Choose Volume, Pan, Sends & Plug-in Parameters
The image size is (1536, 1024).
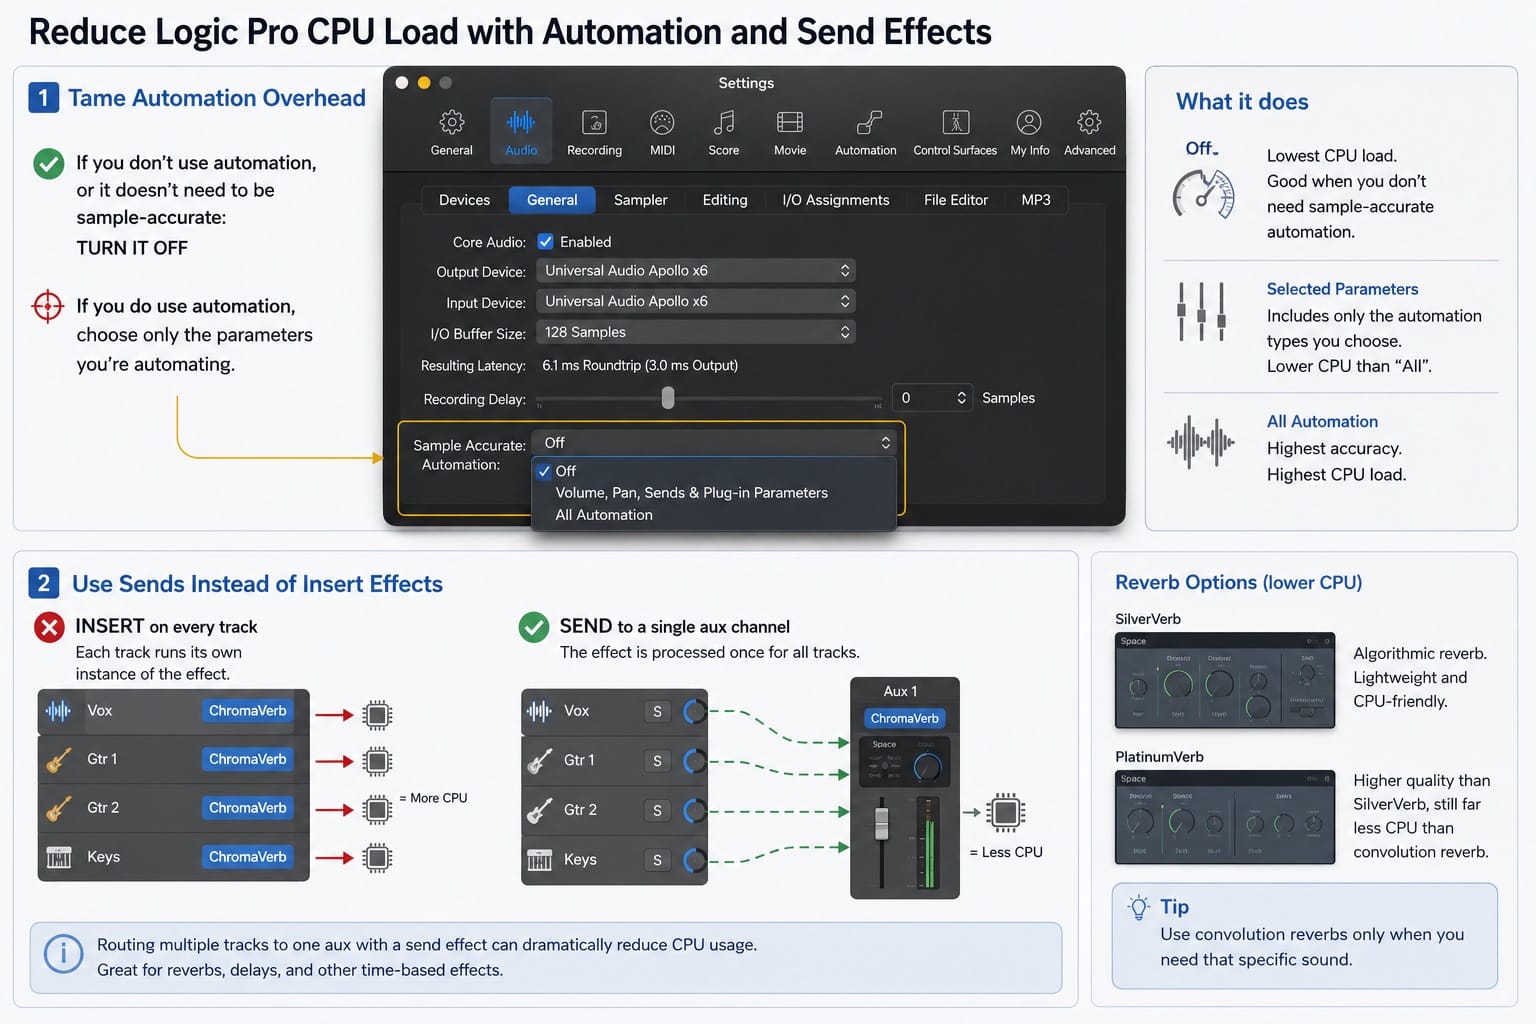(x=714, y=493)
